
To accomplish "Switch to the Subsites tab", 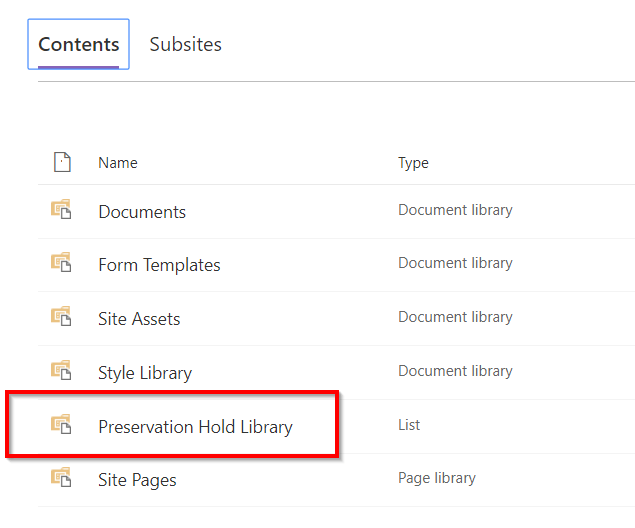I will coord(185,45).
